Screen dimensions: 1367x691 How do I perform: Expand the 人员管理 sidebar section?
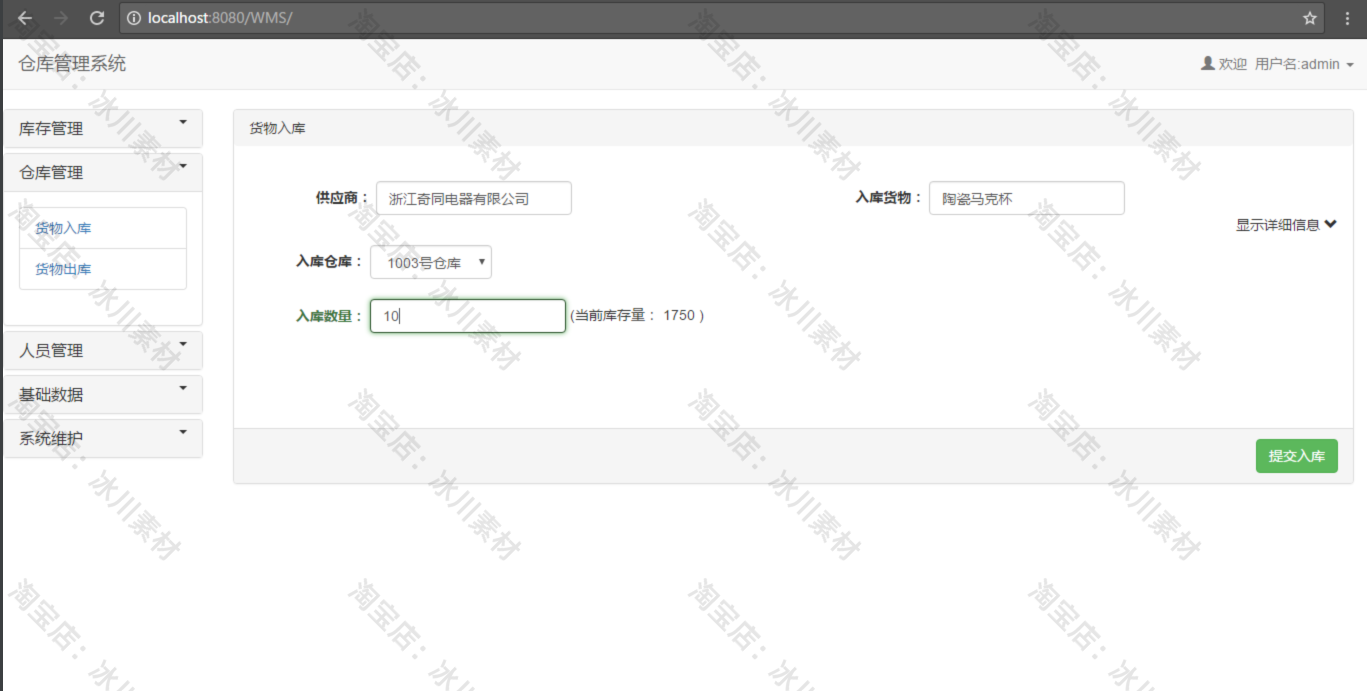[x=103, y=350]
